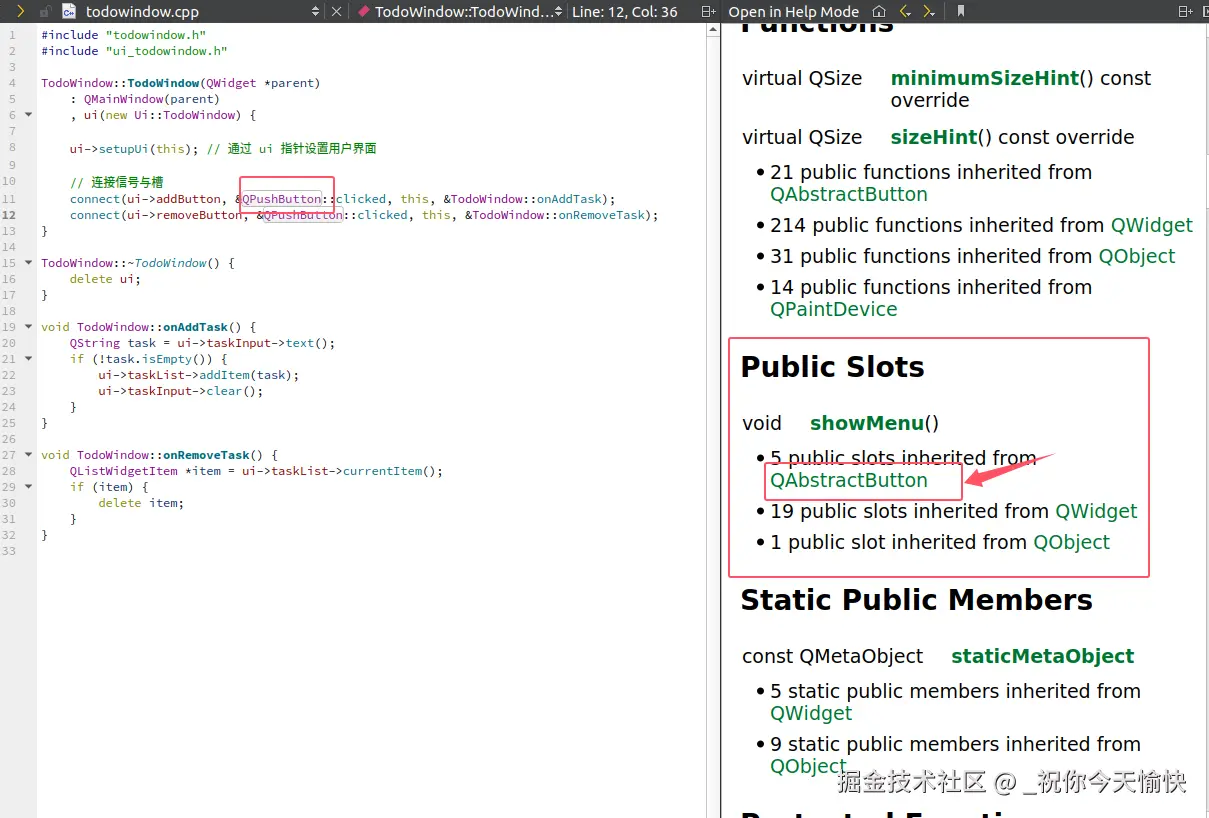
Task: Click Open in Help Mode
Action: 794,11
